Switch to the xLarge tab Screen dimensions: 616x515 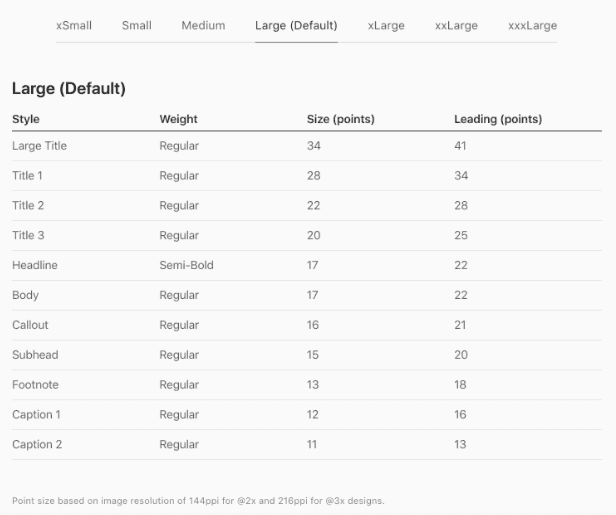[386, 26]
